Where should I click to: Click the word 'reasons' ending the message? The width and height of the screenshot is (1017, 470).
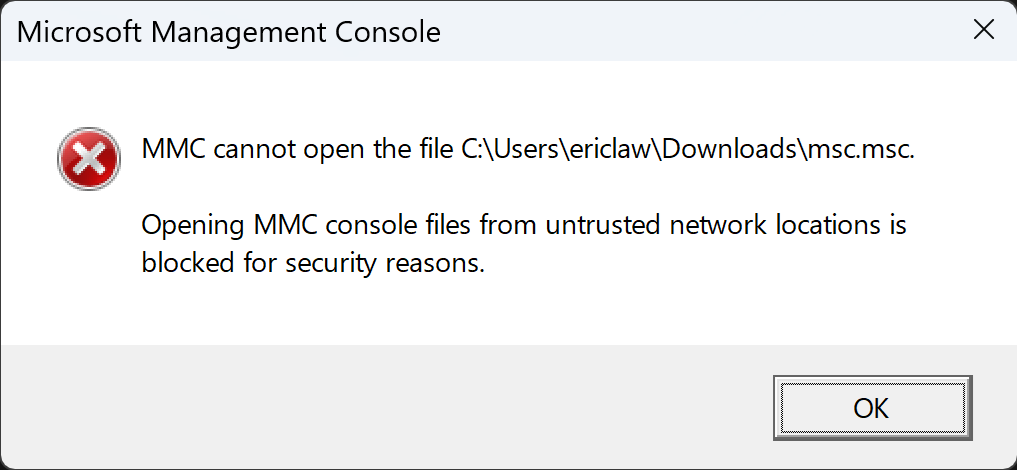click(x=438, y=264)
